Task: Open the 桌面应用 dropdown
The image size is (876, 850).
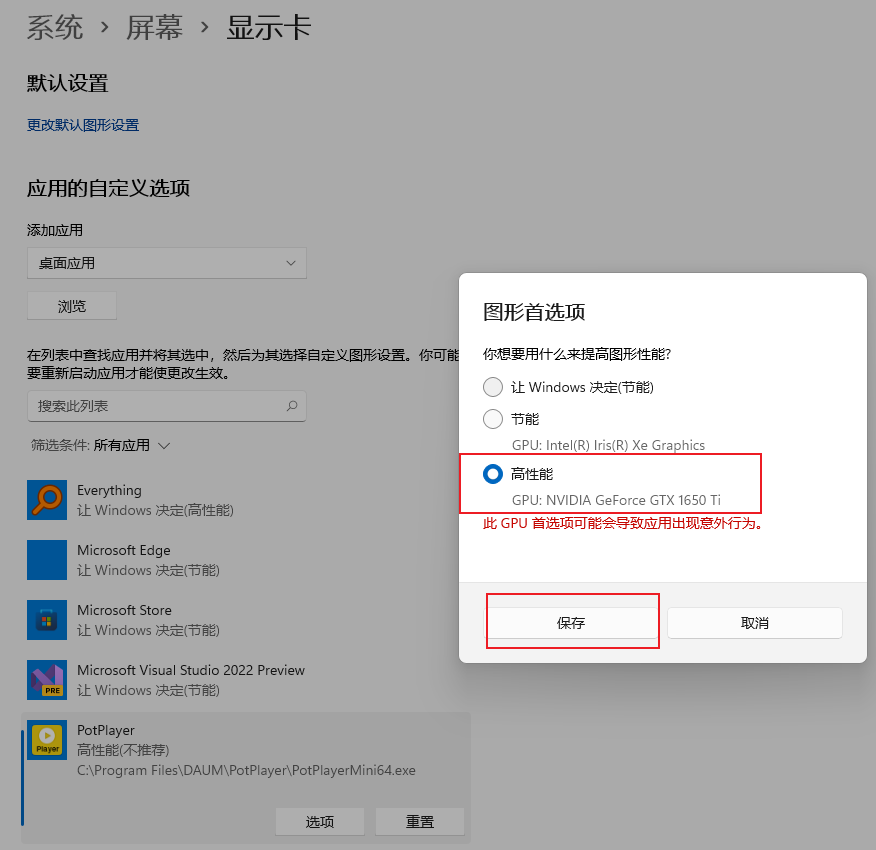Action: [167, 263]
